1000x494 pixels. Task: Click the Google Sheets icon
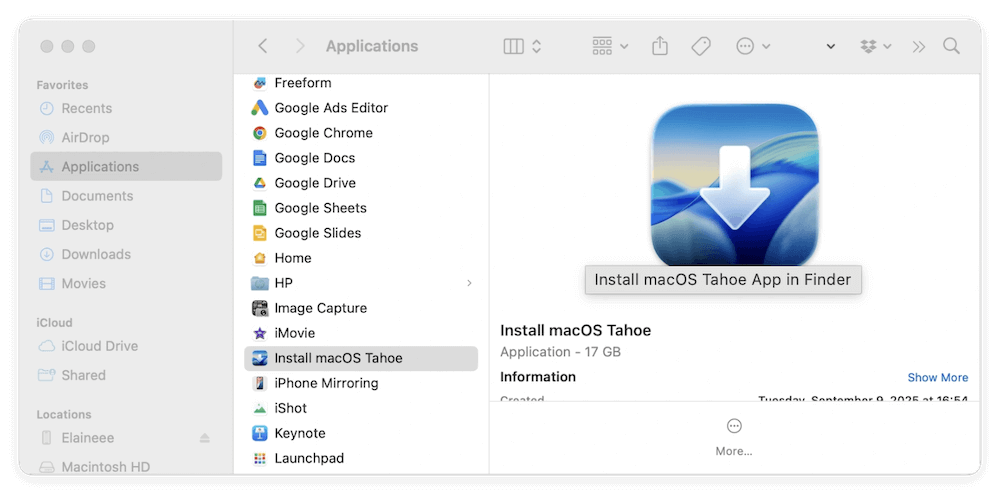[x=259, y=208]
